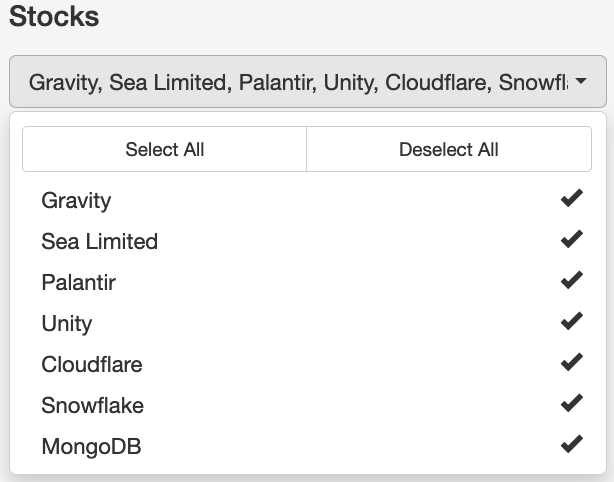Click the dropdown caret arrow icon

581,82
